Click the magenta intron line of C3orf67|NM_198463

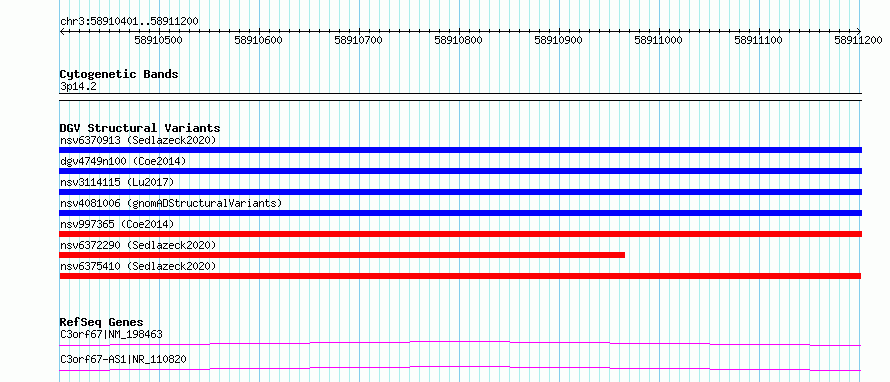[460, 342]
